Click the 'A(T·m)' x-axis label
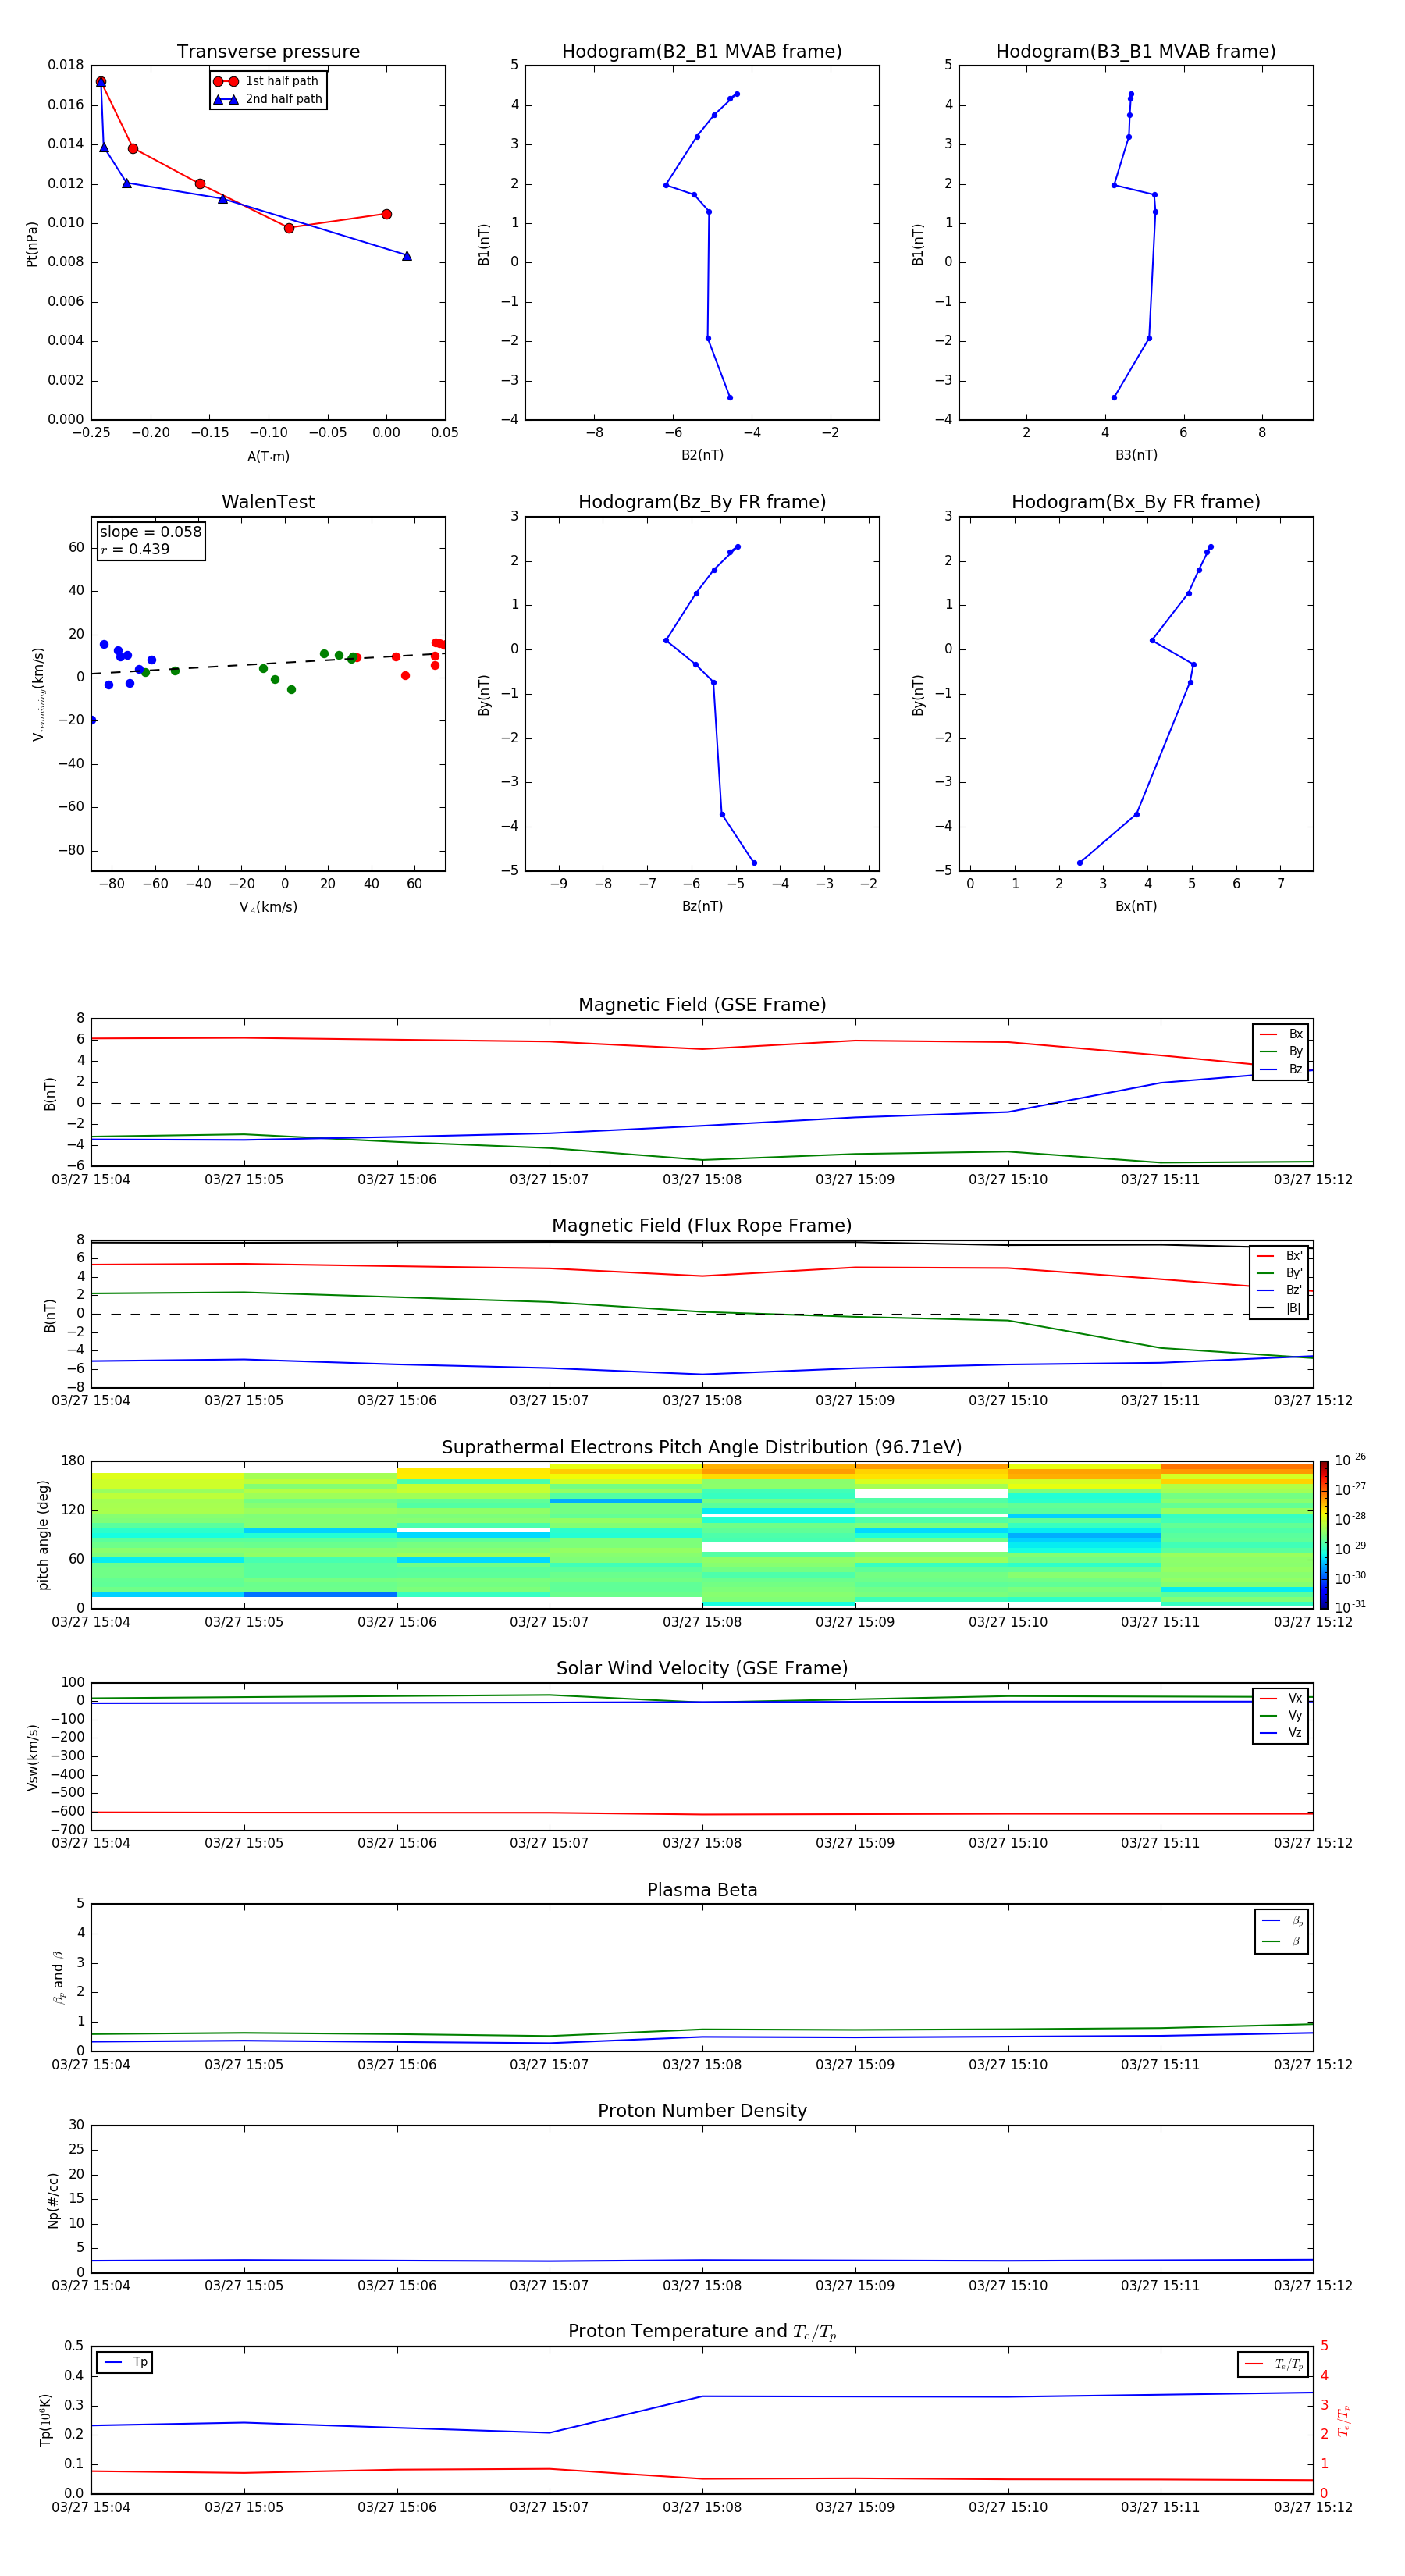Viewport: 1405px width, 2576px height. (268, 456)
